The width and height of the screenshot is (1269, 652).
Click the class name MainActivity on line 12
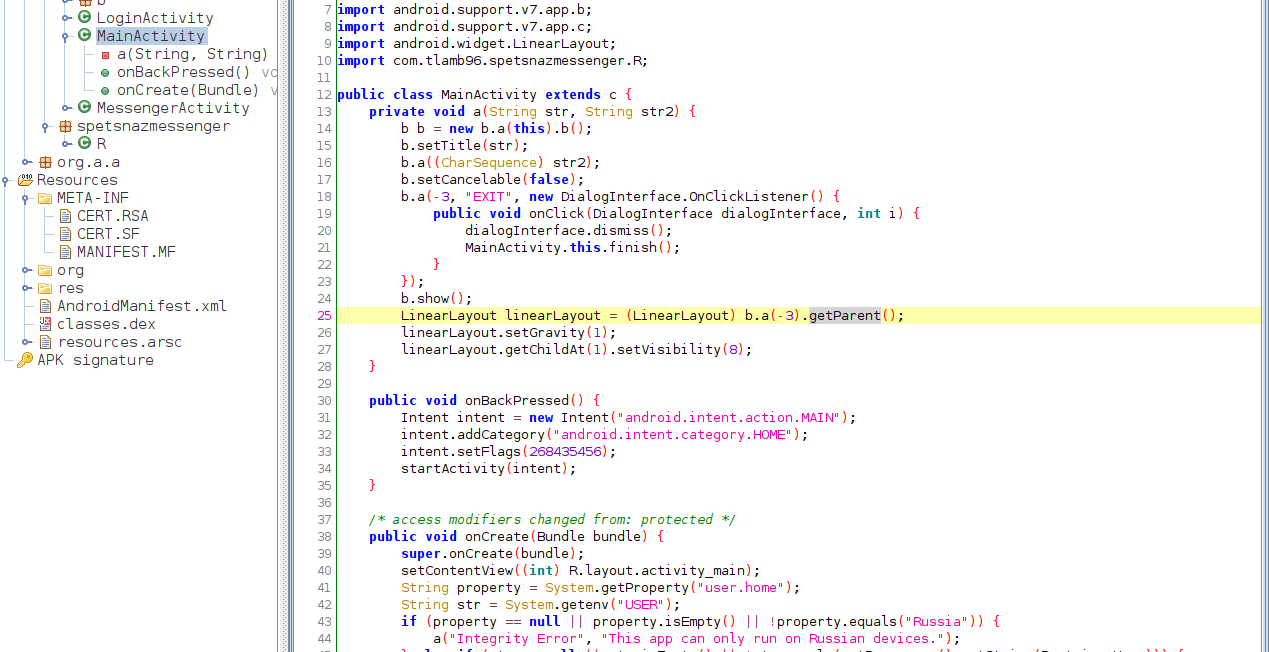489,94
